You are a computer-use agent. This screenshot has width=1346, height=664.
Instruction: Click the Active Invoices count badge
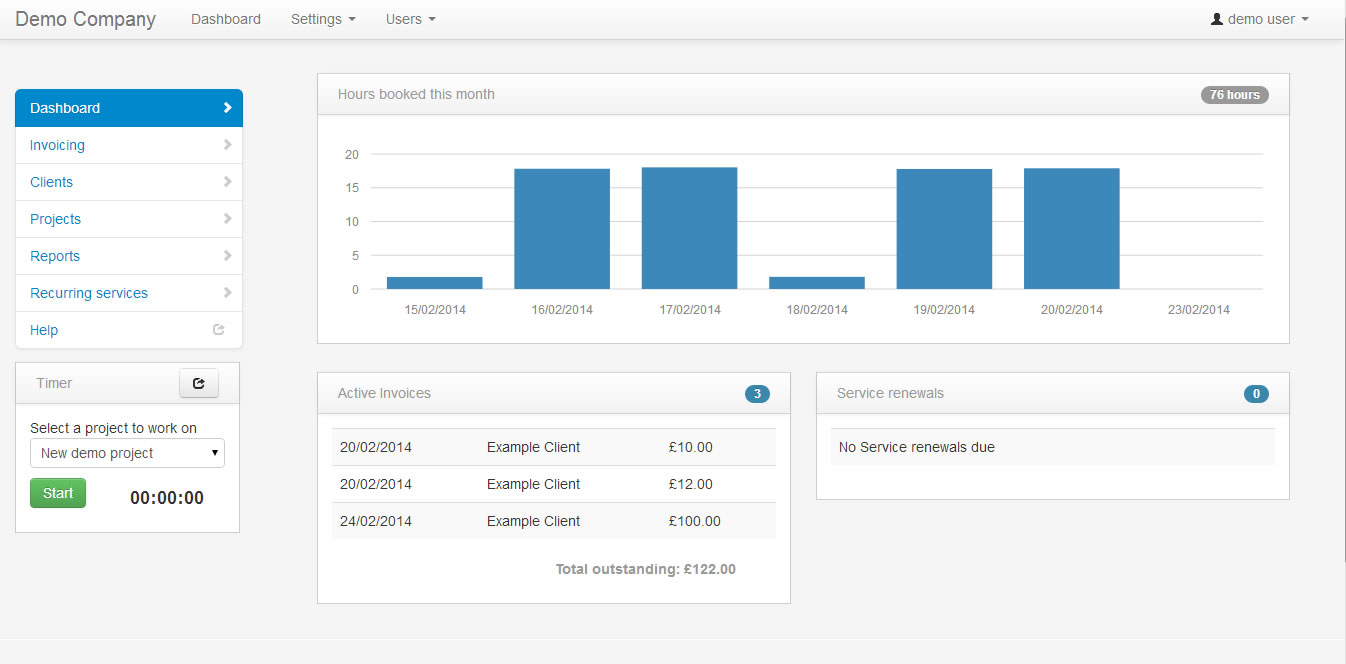(757, 394)
